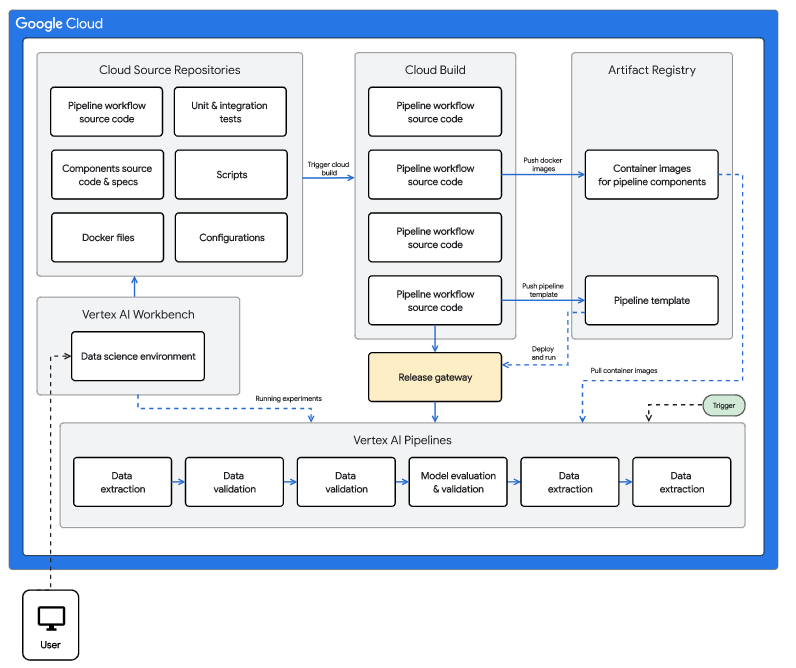Click the 'Push pipeline template' label

point(543,290)
